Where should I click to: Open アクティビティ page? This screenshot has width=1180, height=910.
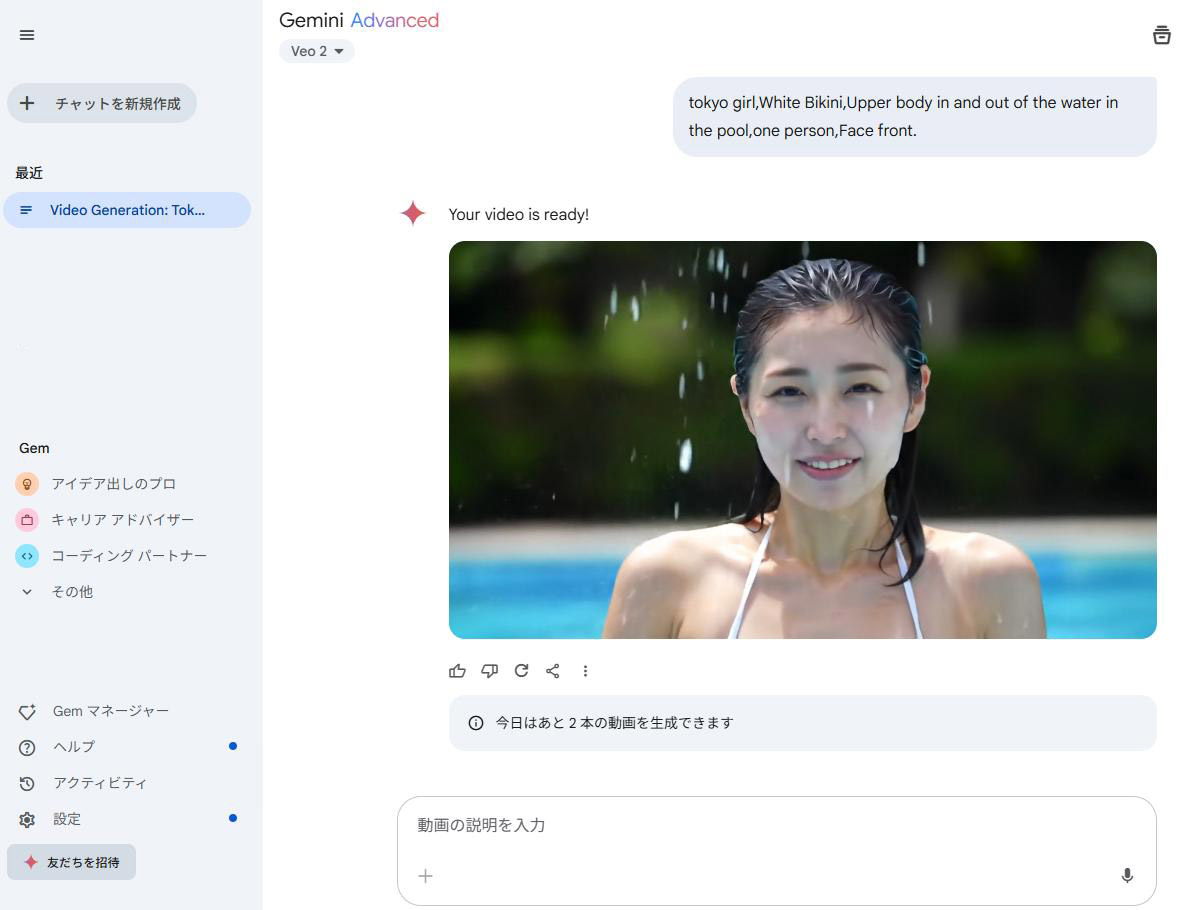click(x=100, y=783)
